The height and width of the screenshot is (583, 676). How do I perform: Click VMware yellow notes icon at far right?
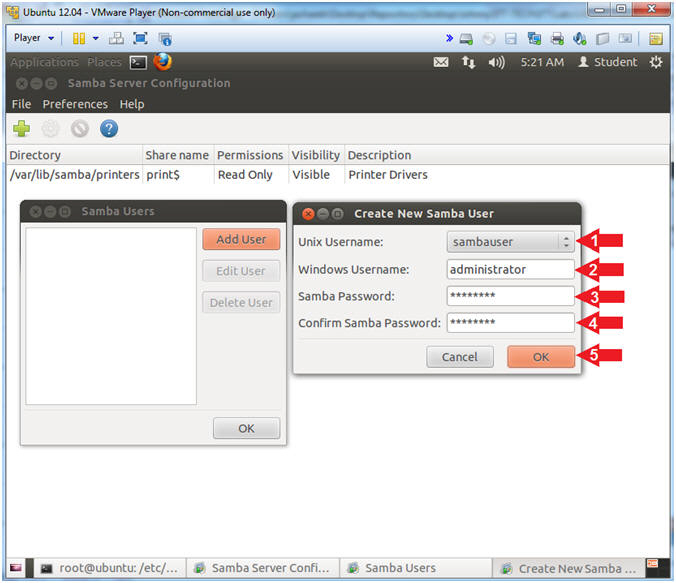click(x=656, y=39)
